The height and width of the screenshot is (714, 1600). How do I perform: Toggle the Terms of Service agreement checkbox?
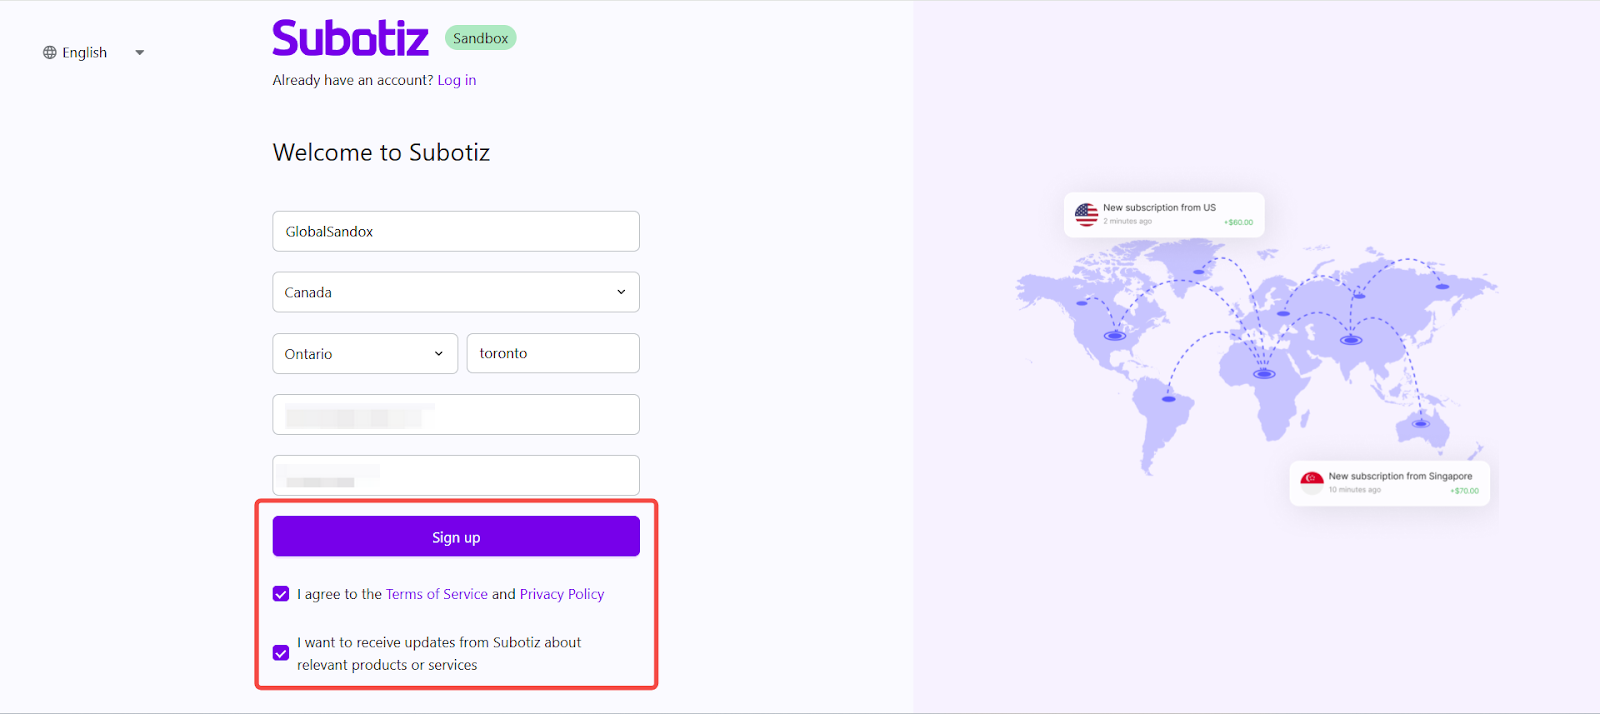281,594
